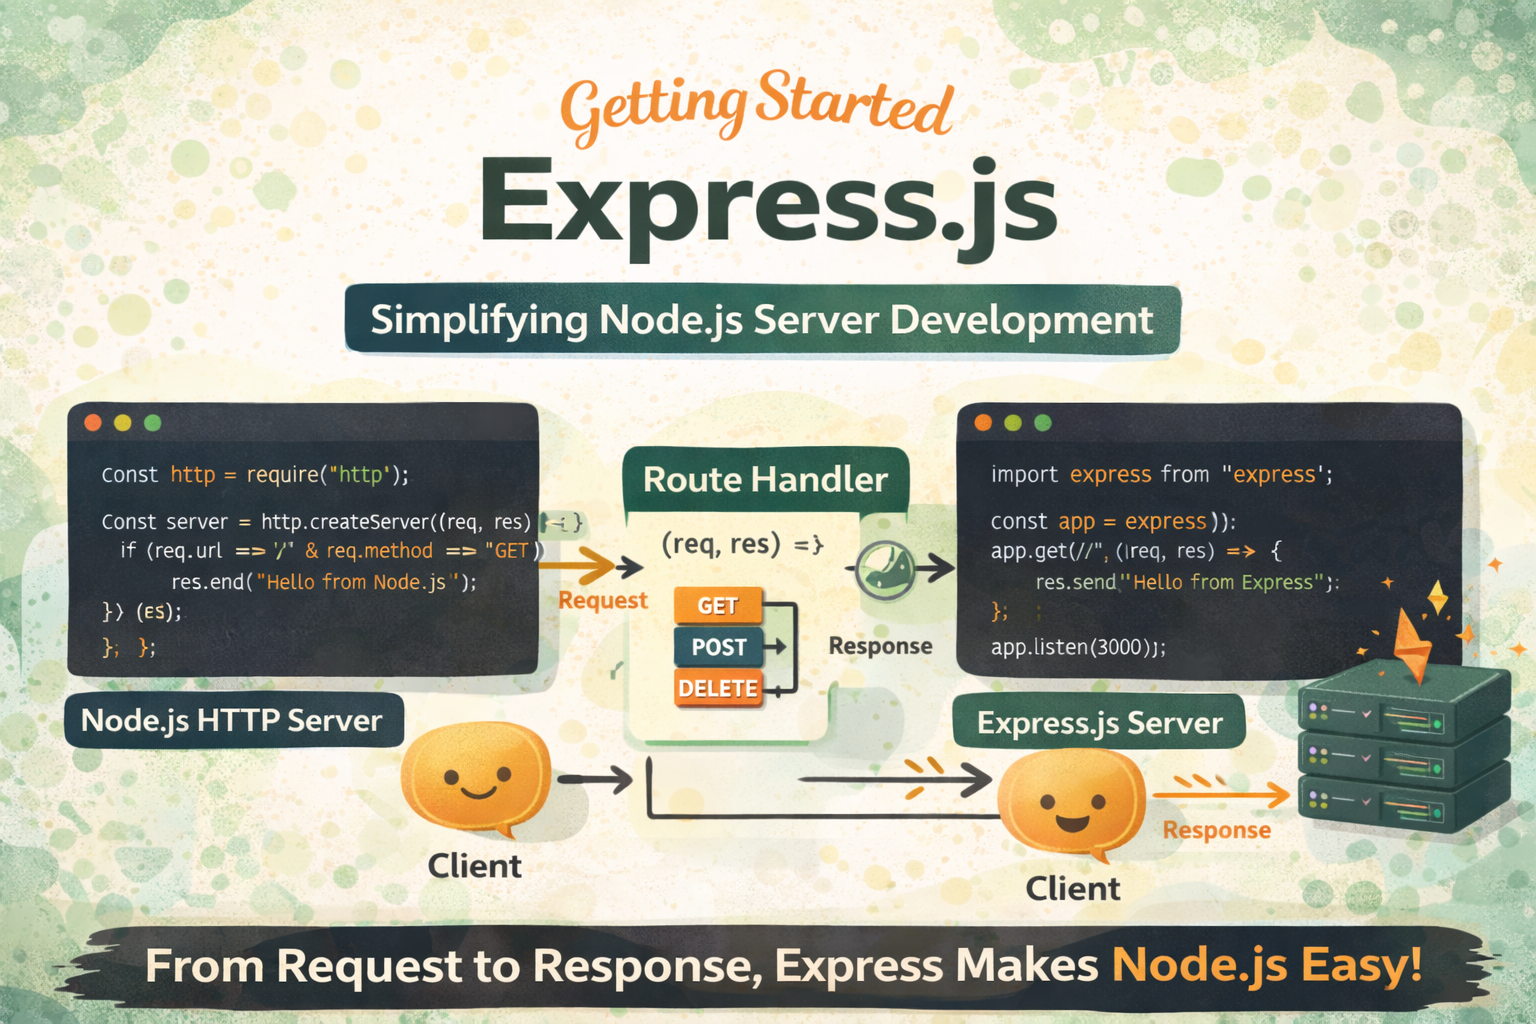
Task: Click the Simplifying Node.js Server Development banner
Action: pos(762,320)
